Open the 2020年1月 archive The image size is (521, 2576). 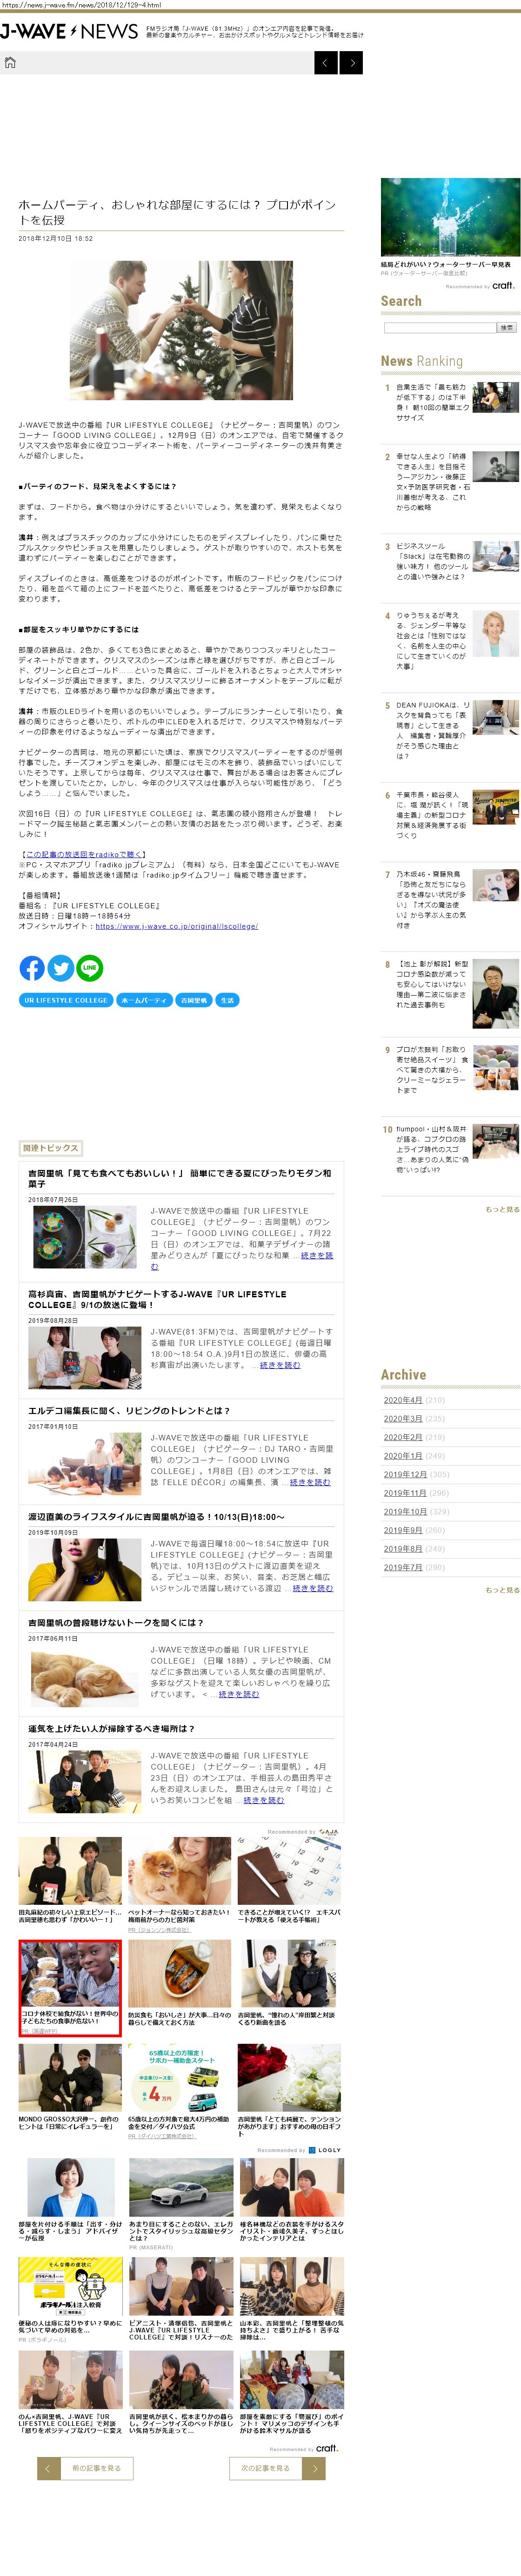coord(403,1455)
